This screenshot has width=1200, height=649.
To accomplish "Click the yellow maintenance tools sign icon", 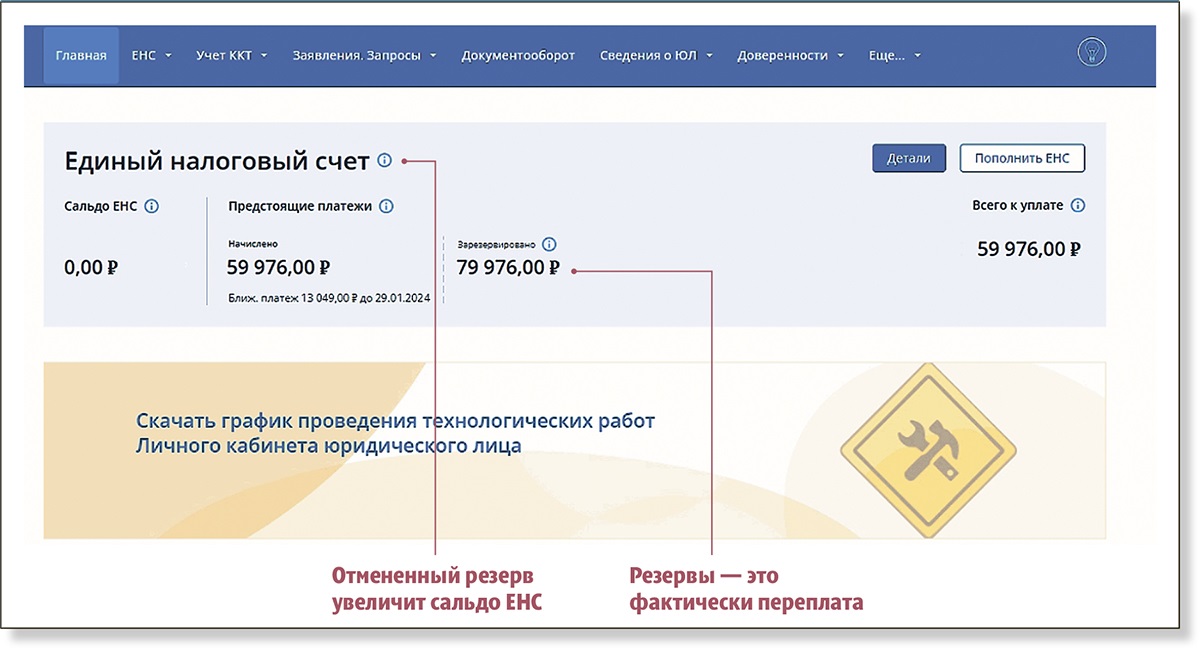I will [x=928, y=450].
